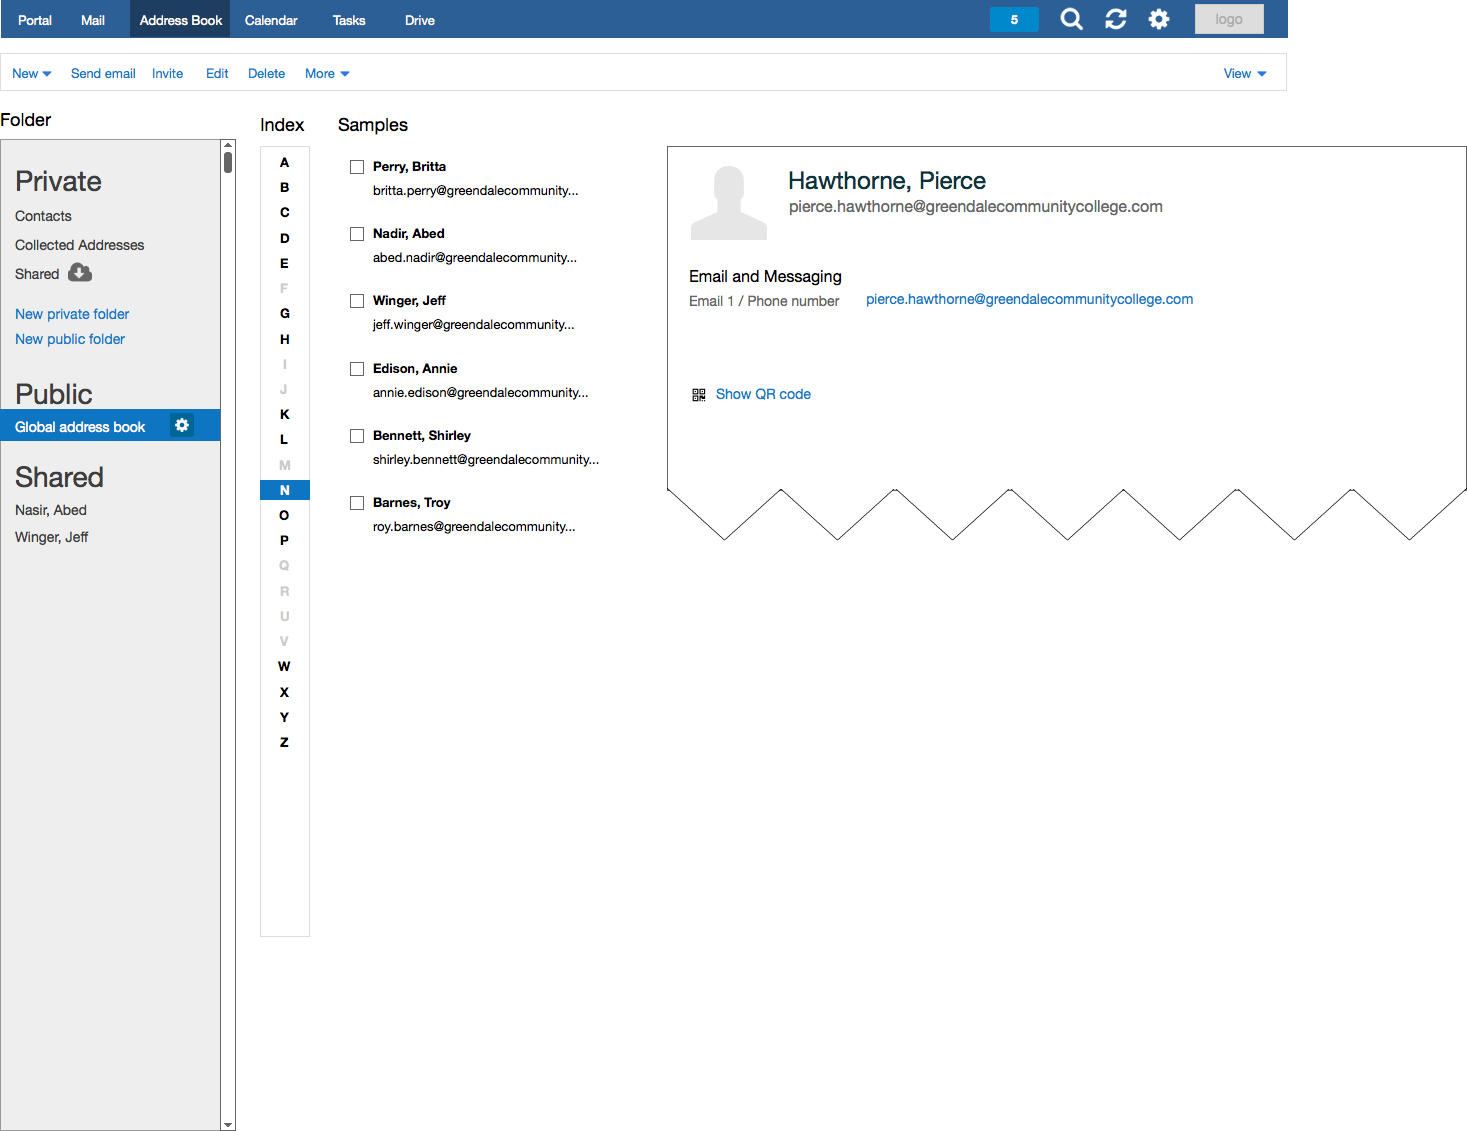1467x1131 pixels.
Task: Open the New dropdown menu
Action: coord(32,73)
